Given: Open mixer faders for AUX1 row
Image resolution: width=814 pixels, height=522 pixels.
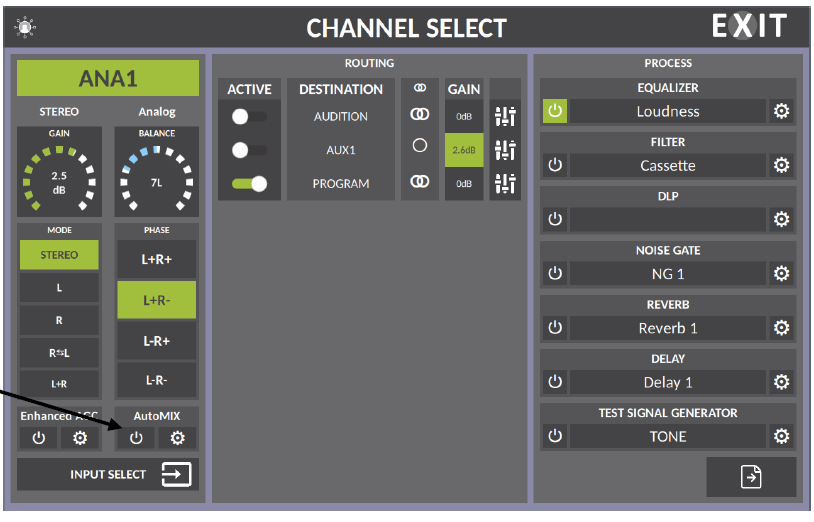Looking at the screenshot, I should [505, 150].
